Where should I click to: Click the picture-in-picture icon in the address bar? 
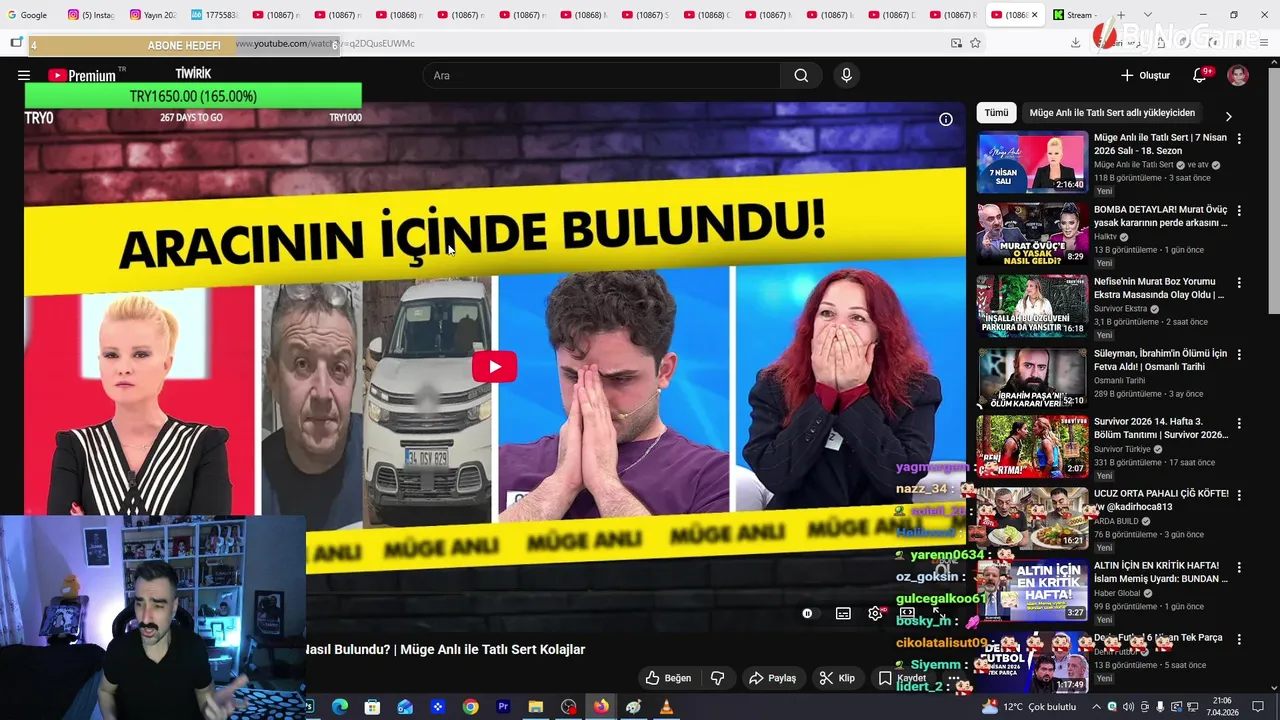coord(956,43)
